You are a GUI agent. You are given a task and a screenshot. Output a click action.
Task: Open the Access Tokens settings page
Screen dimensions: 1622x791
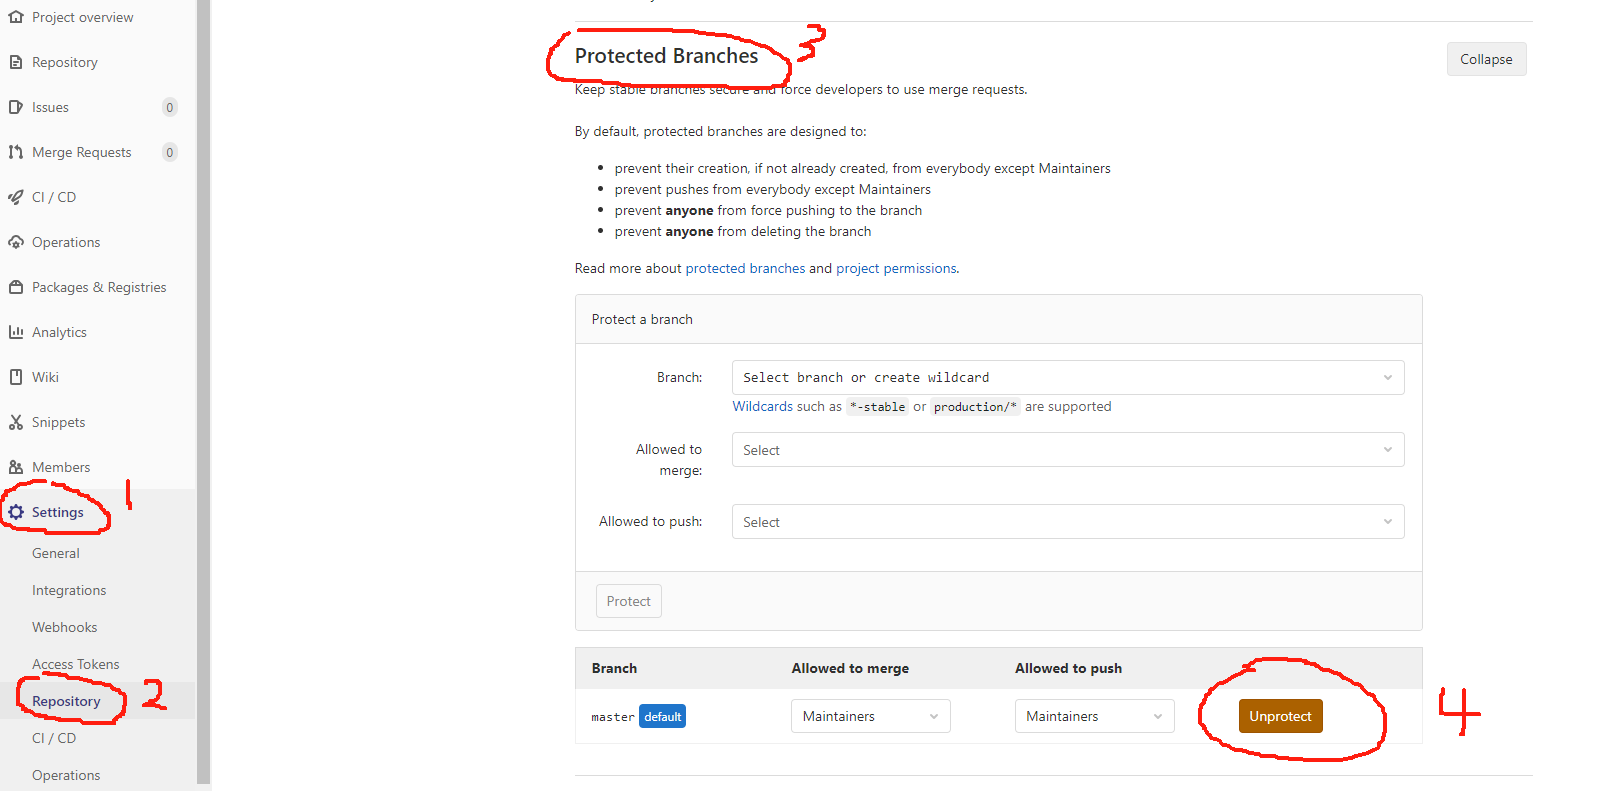(x=76, y=663)
